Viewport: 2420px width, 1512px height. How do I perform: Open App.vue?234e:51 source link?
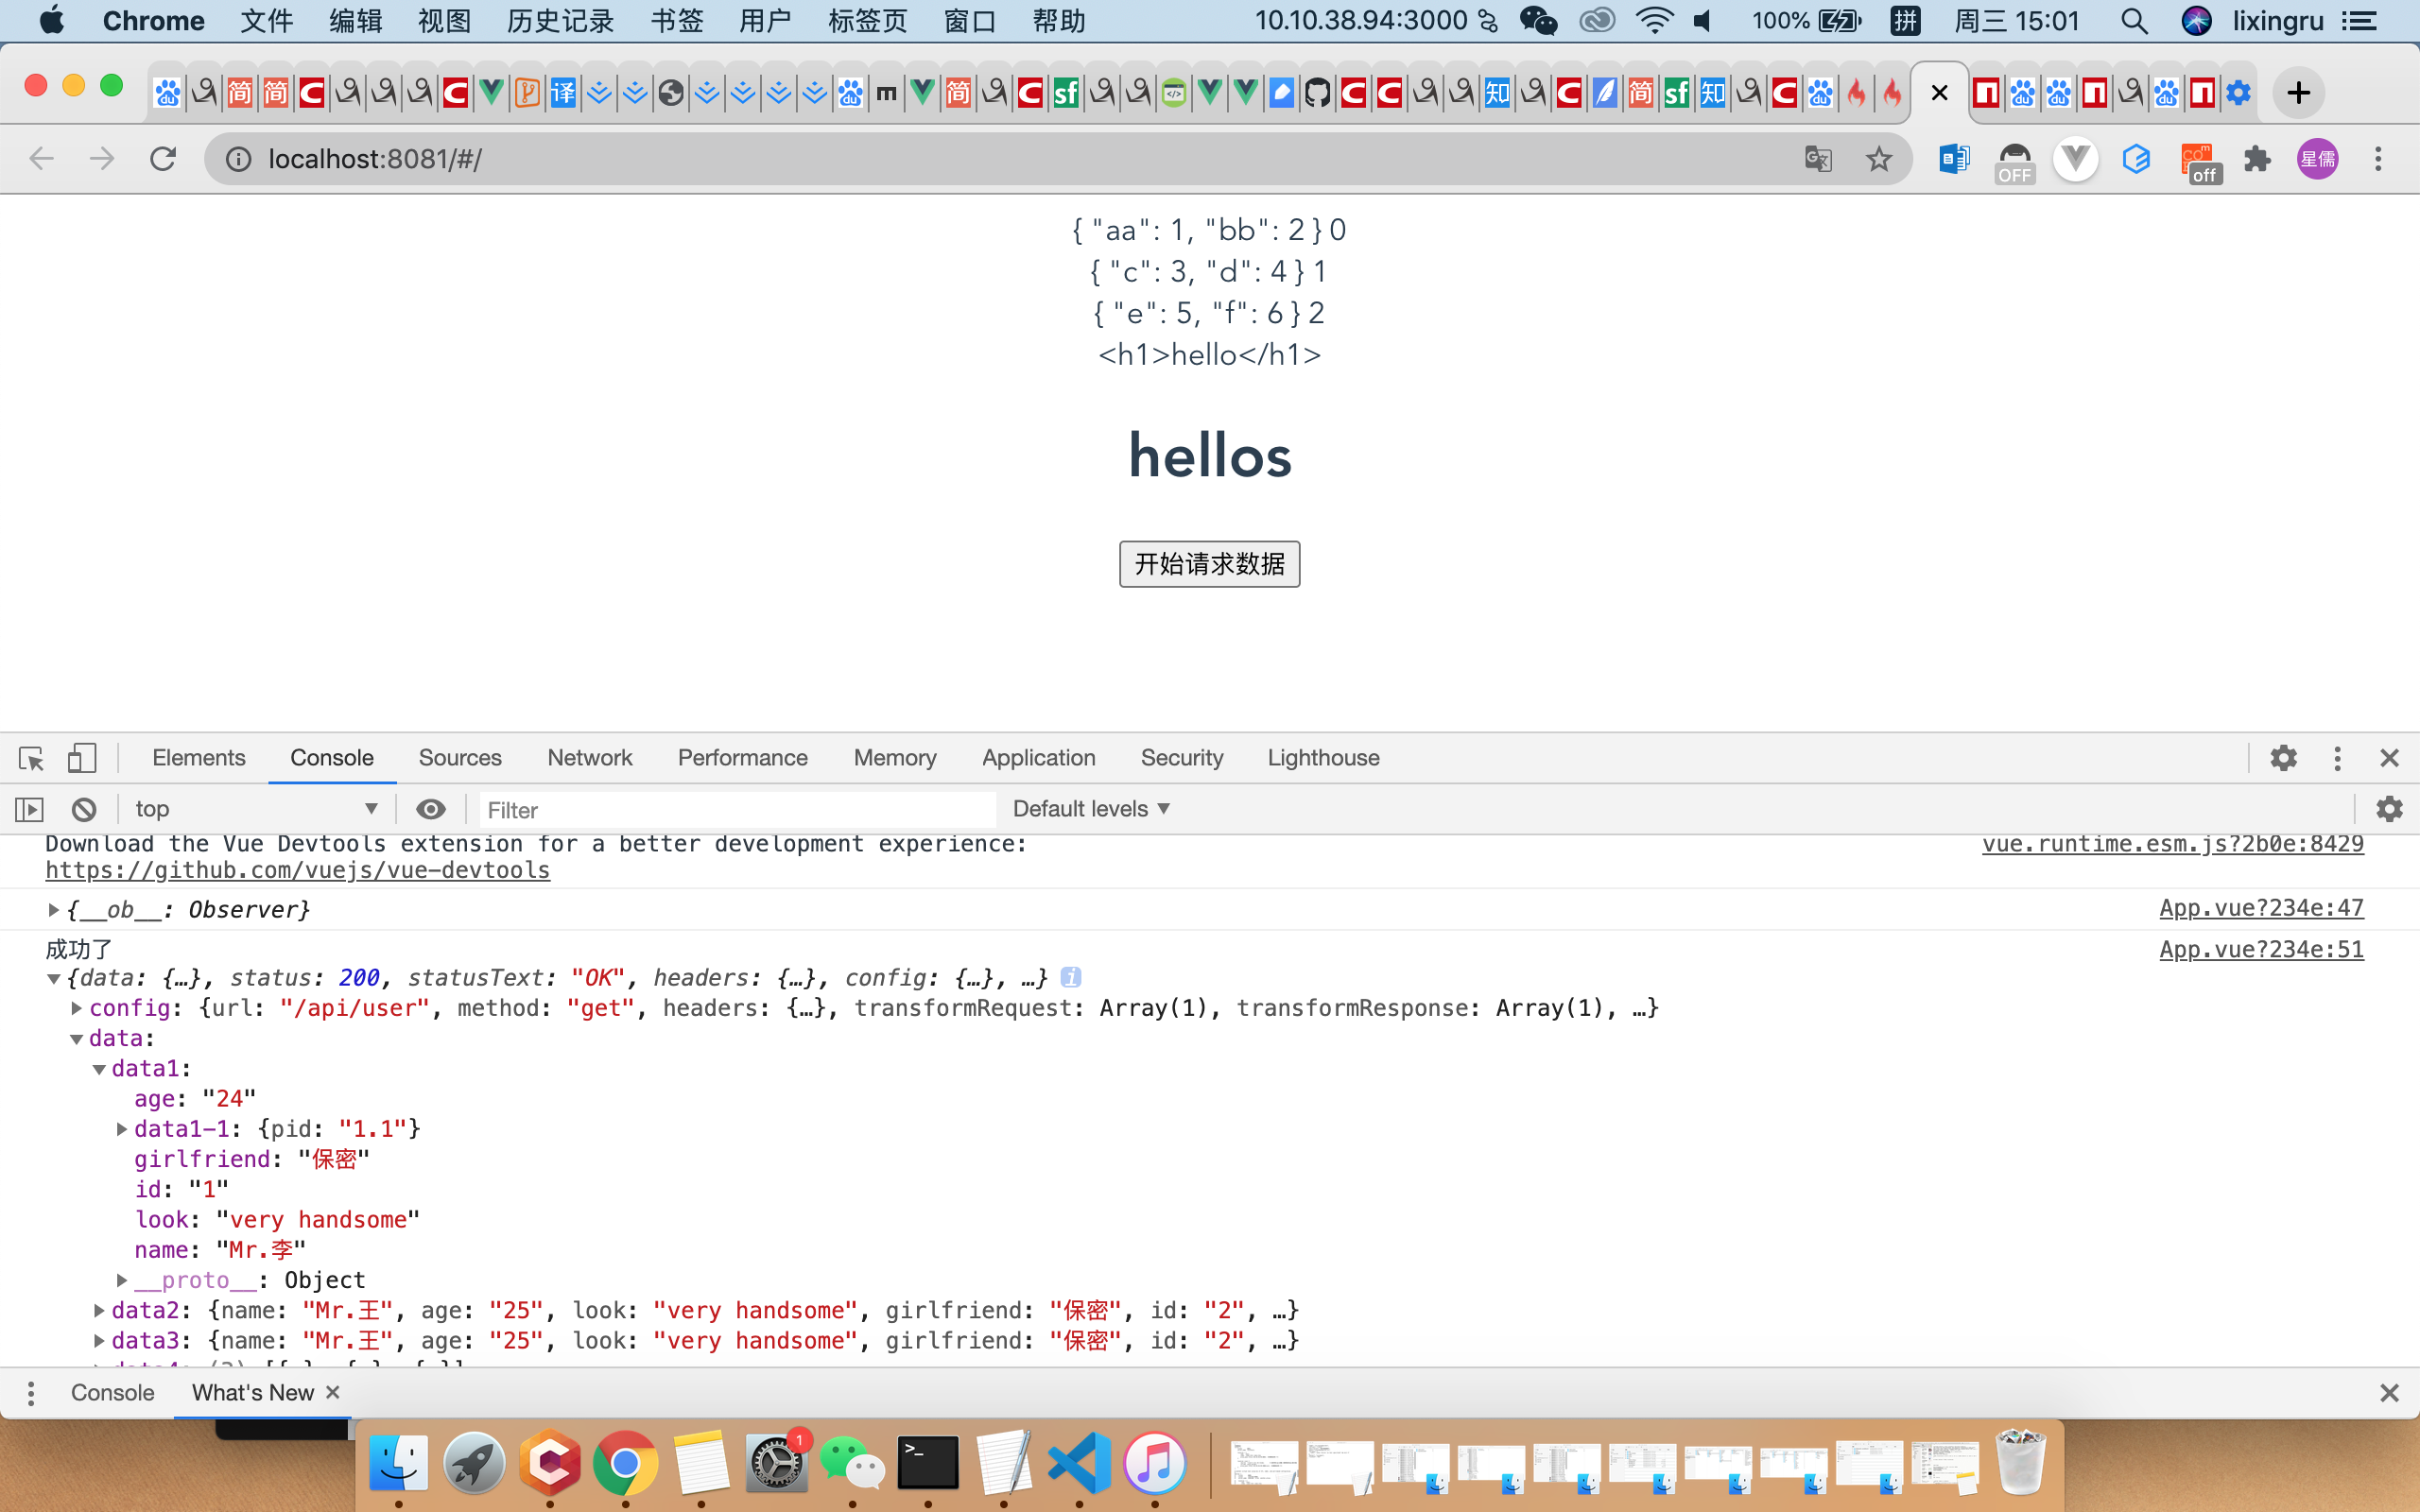[x=2261, y=949]
